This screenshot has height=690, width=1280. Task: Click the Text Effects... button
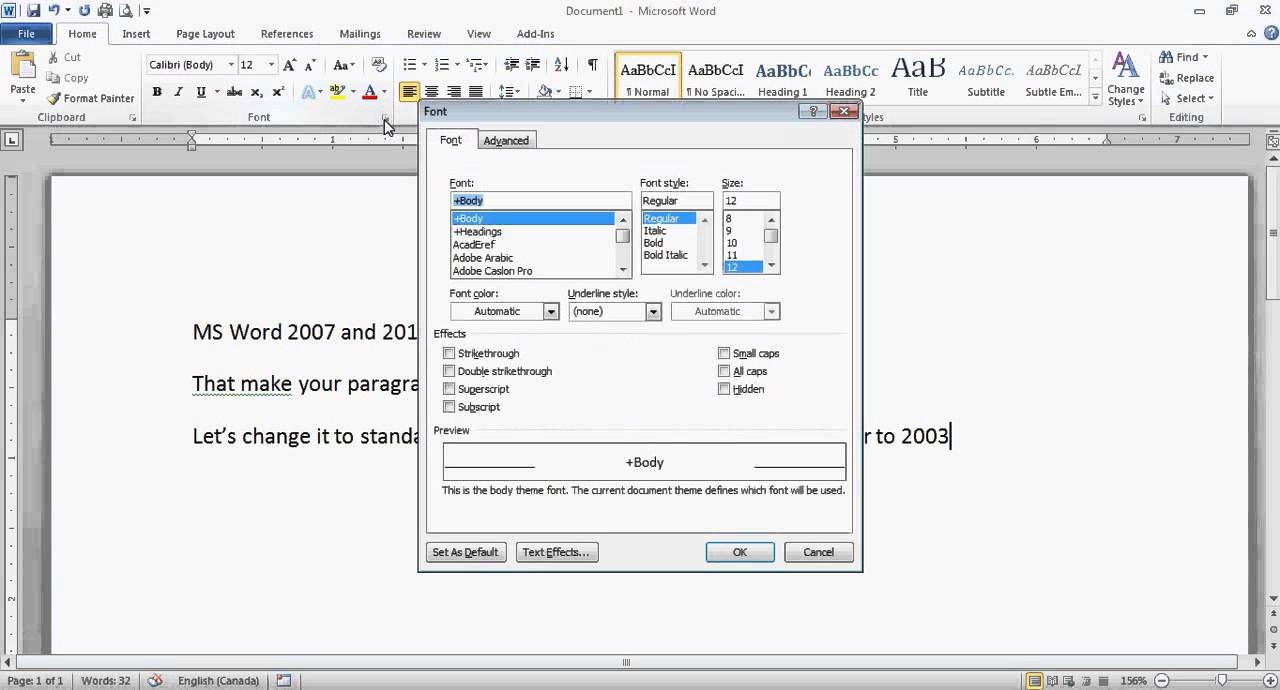[557, 552]
